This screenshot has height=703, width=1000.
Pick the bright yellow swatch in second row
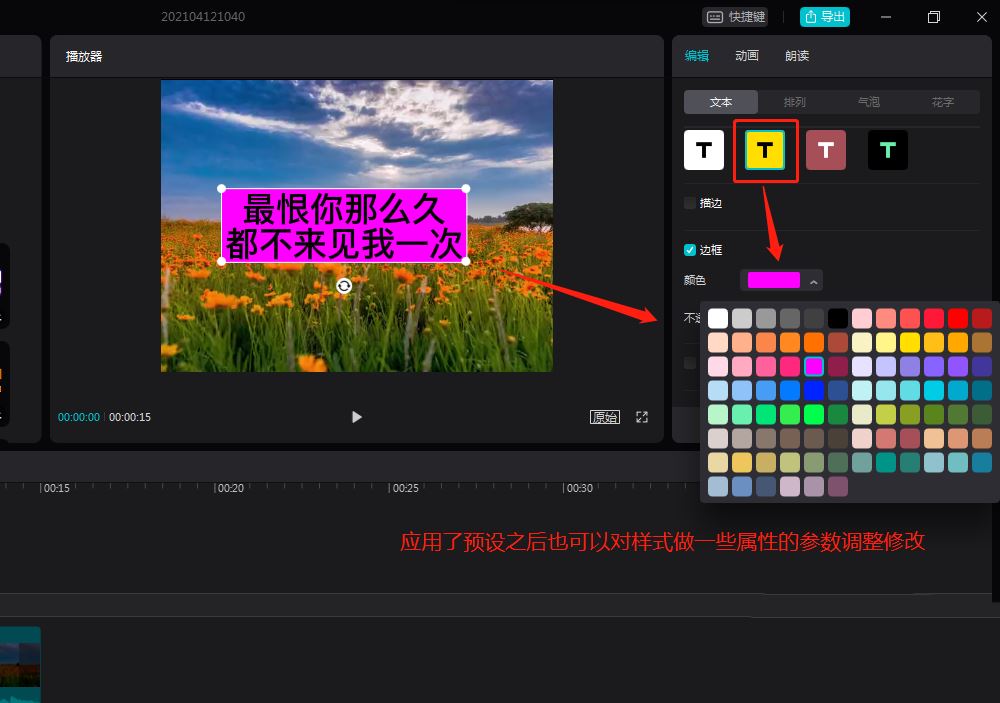pos(909,343)
